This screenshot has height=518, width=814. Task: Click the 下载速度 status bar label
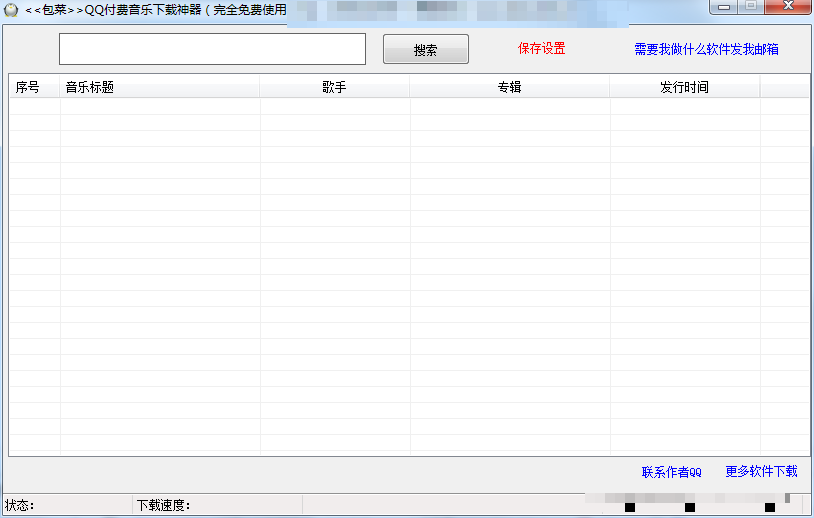(x=163, y=505)
